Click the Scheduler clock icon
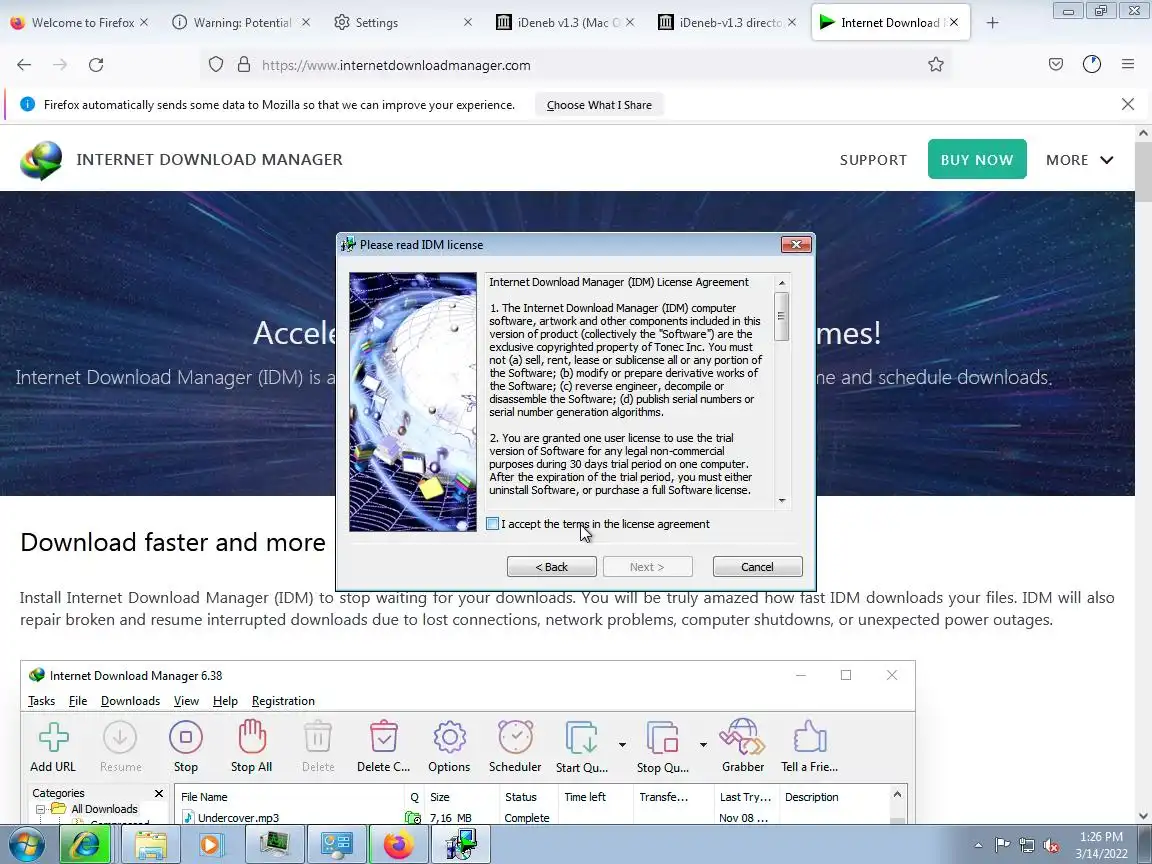The image size is (1152, 864). (x=516, y=736)
